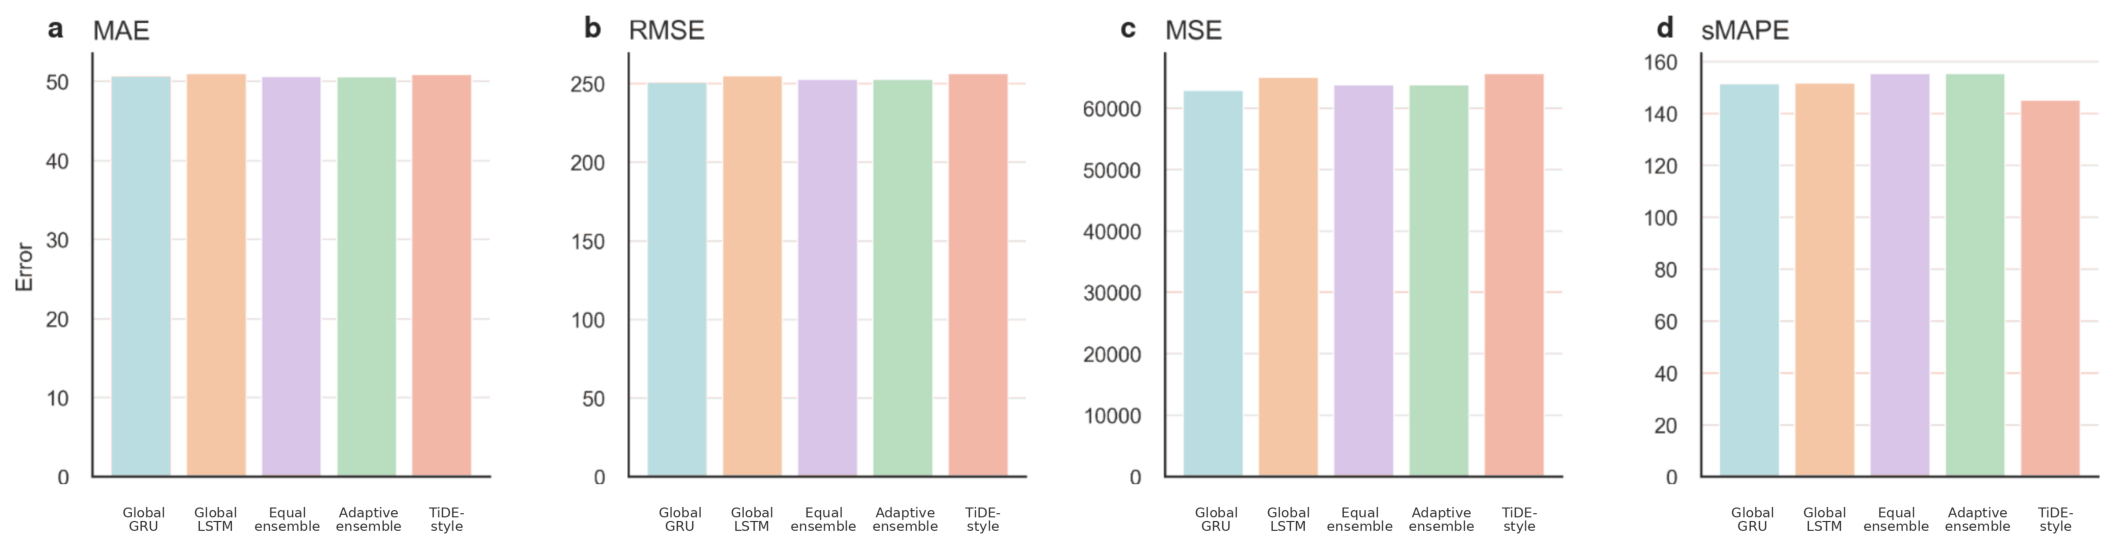Image resolution: width=2115 pixels, height=548 pixels.
Task: Click the Adaptive ensemble bar in MAE chart
Action: click(367, 276)
